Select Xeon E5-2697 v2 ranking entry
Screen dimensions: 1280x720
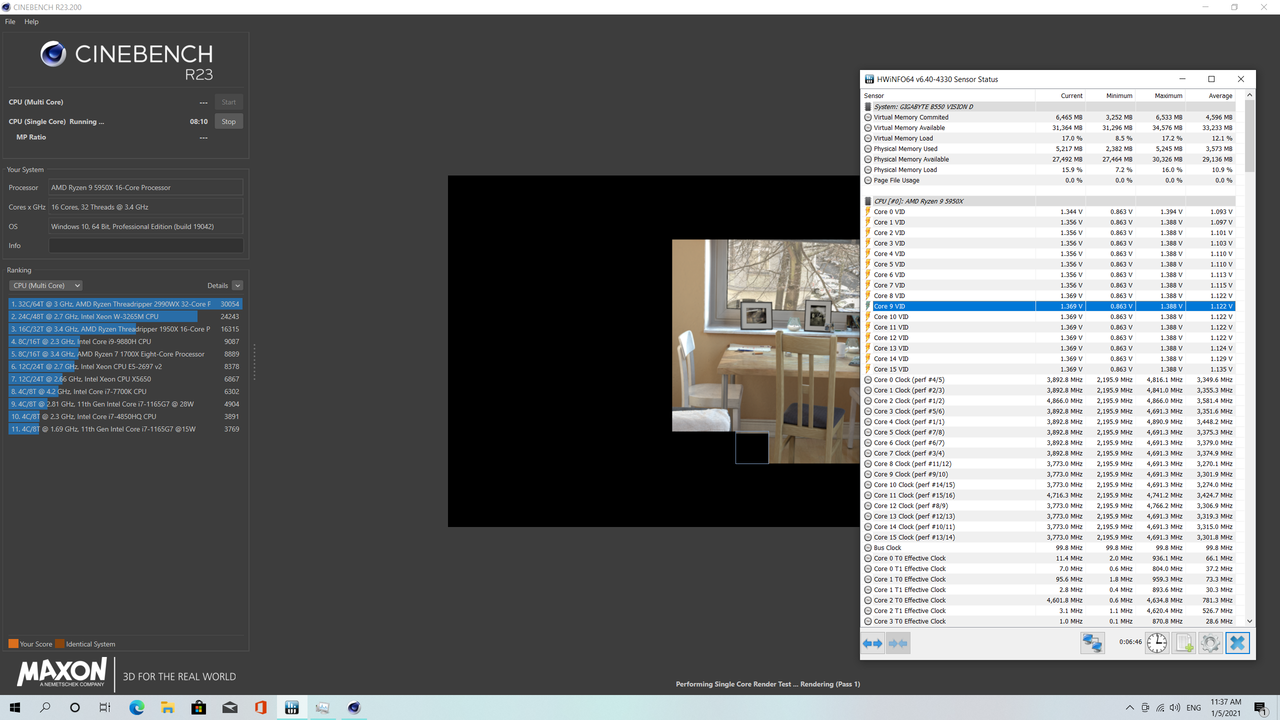[x=125, y=366]
